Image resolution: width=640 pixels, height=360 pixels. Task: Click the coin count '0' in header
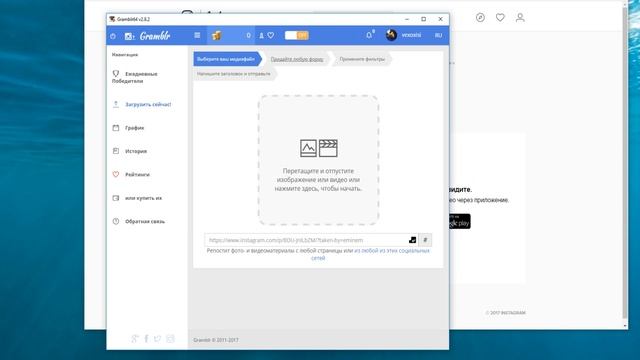tap(249, 36)
